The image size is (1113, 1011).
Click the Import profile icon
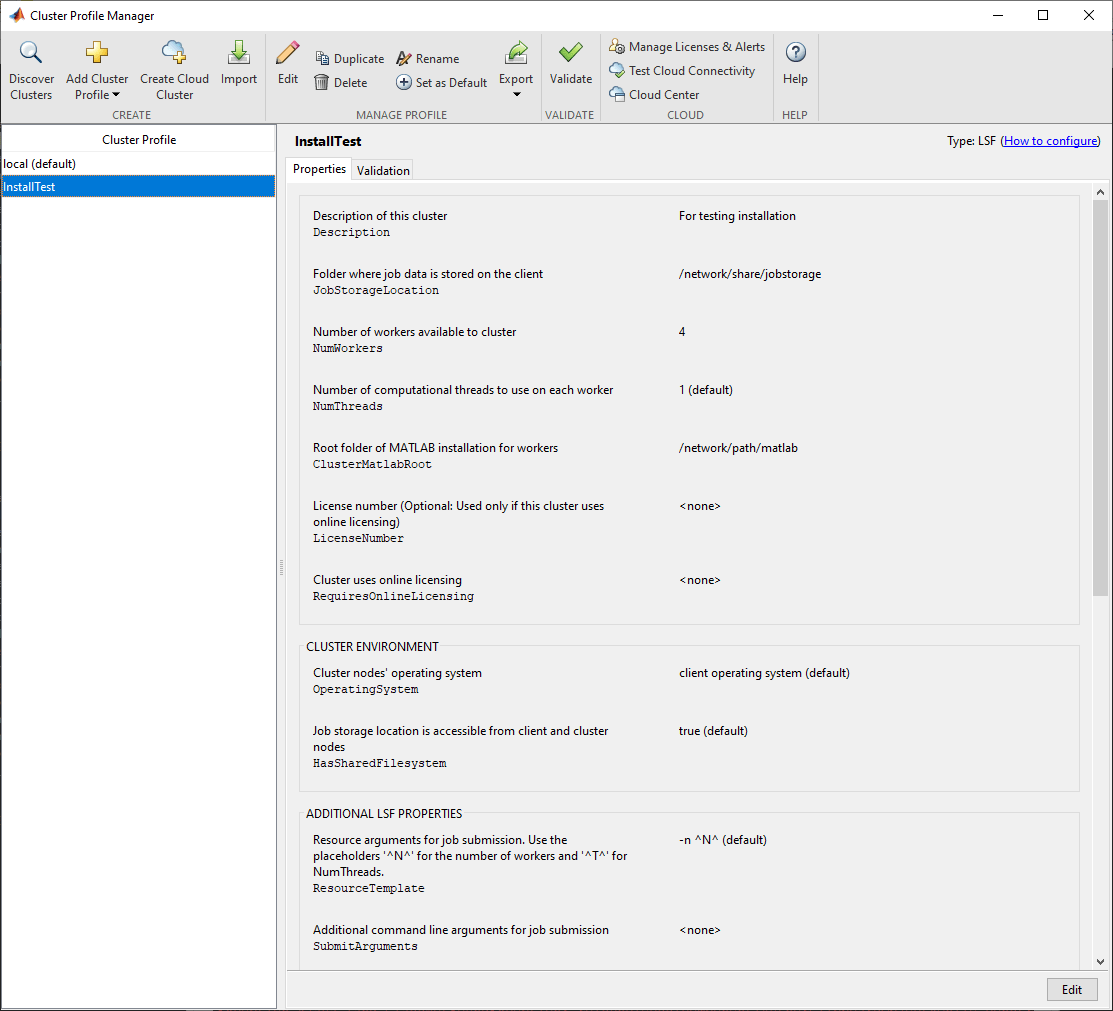point(238,53)
